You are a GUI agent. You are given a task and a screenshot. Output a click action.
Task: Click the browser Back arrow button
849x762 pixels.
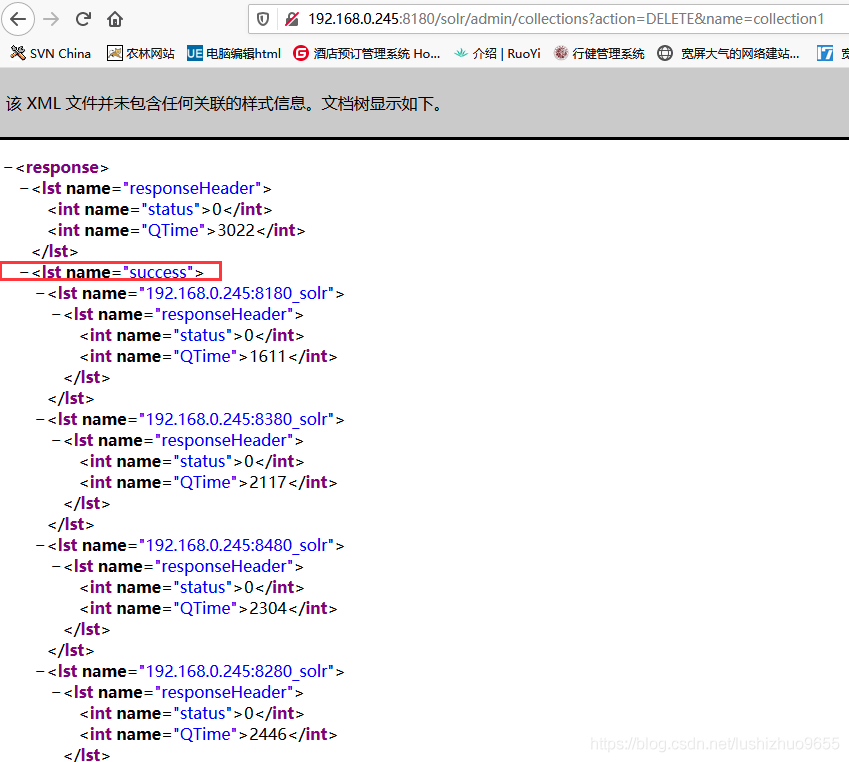coord(18,19)
